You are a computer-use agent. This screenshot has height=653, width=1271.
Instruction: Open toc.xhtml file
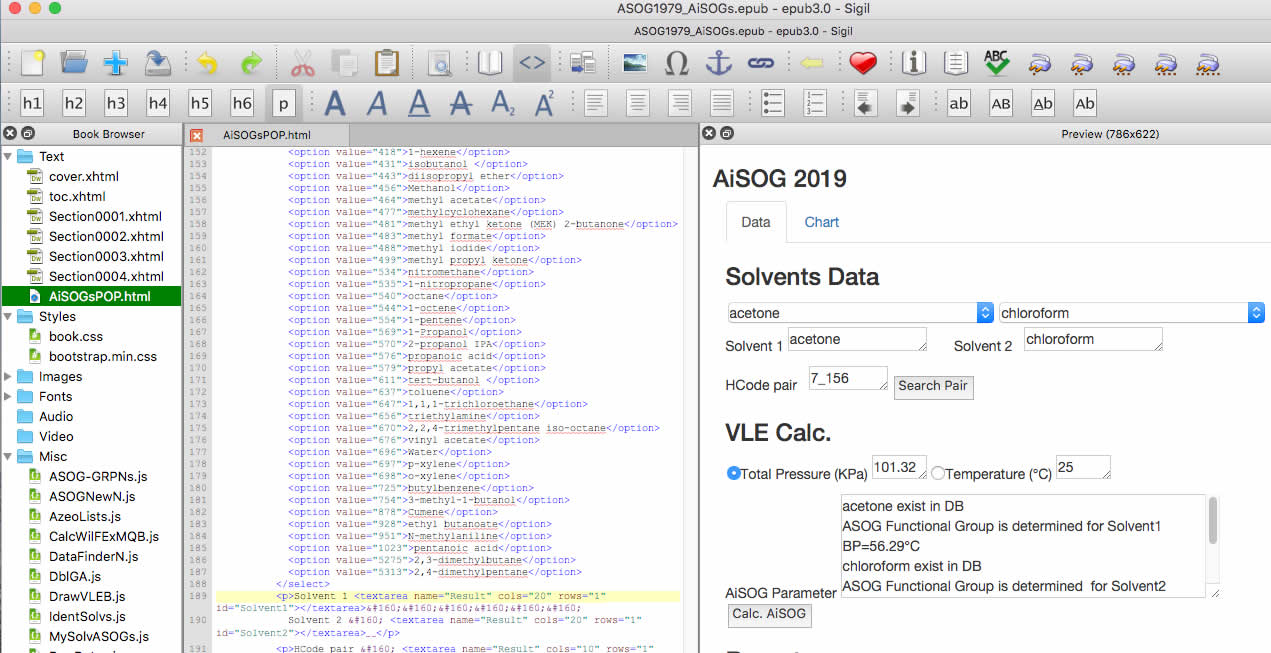77,196
